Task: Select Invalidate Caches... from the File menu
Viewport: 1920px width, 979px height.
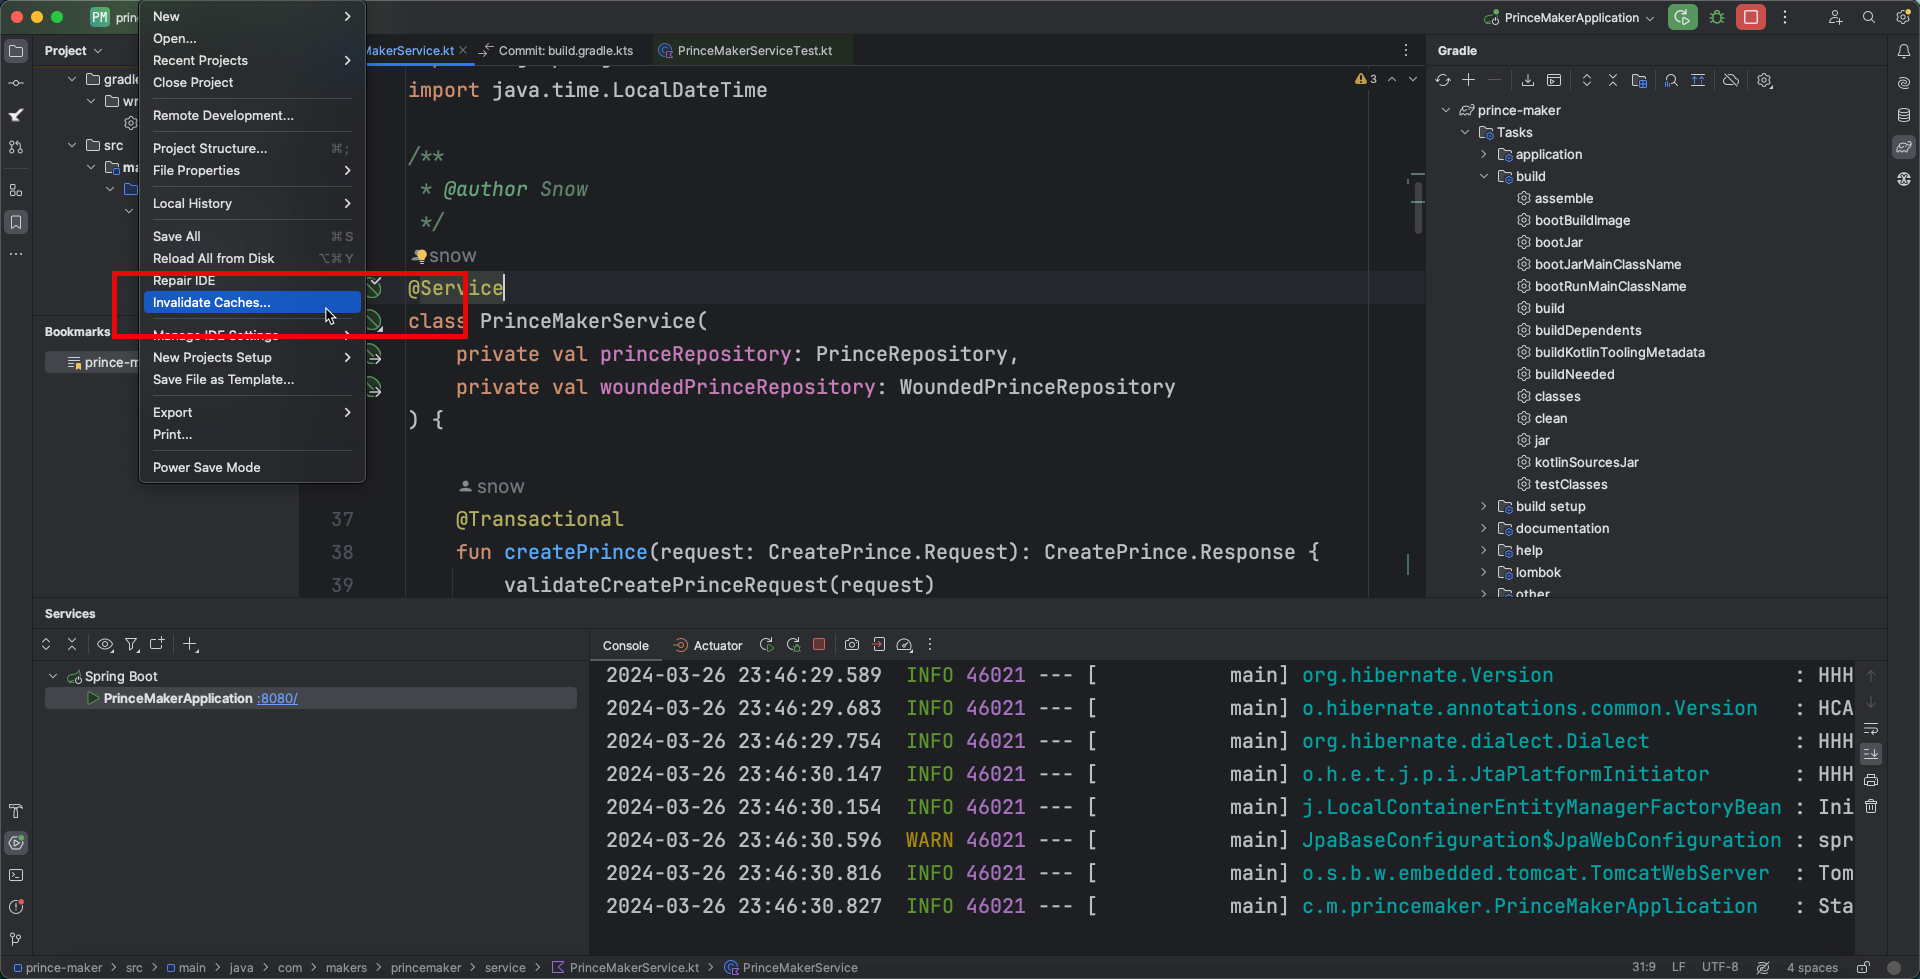Action: [x=250, y=302]
